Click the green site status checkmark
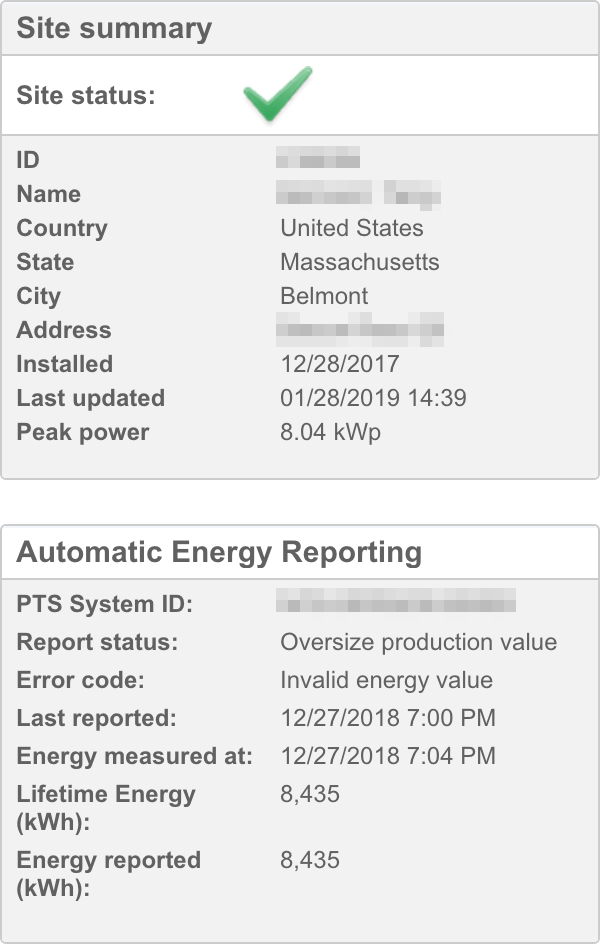The image size is (600, 944). click(x=277, y=94)
